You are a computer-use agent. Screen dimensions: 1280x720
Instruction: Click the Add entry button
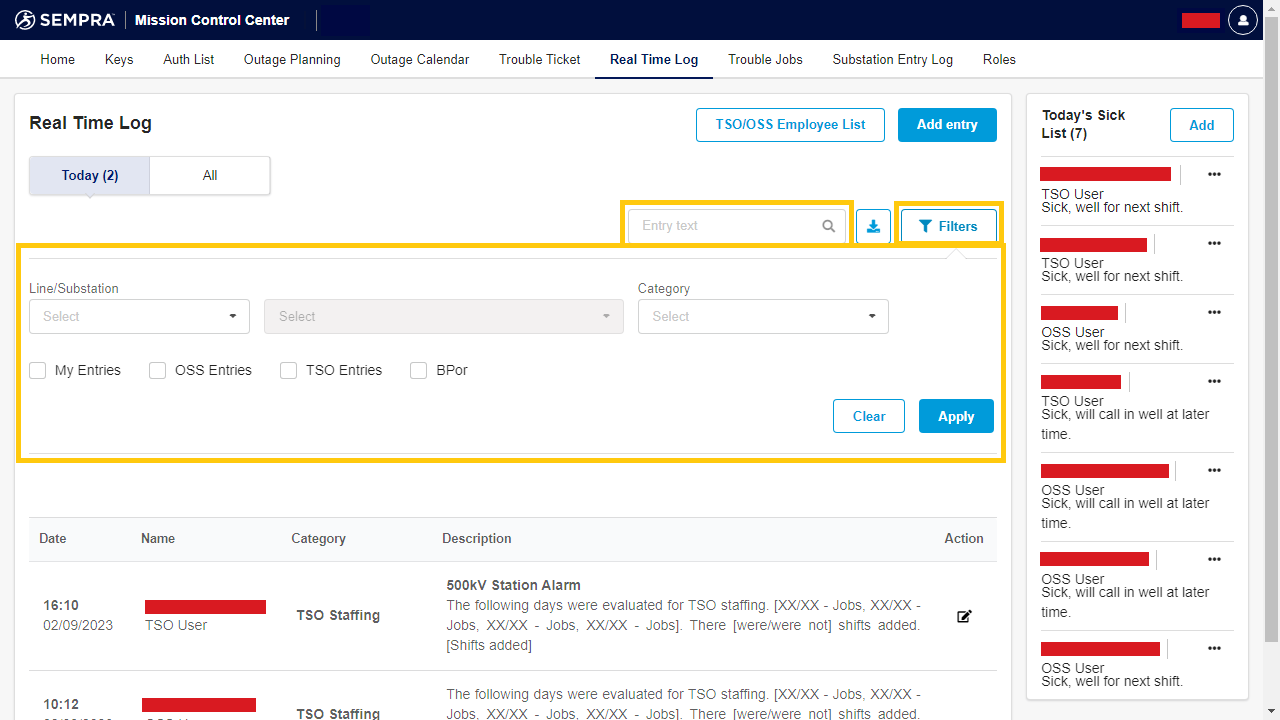946,124
